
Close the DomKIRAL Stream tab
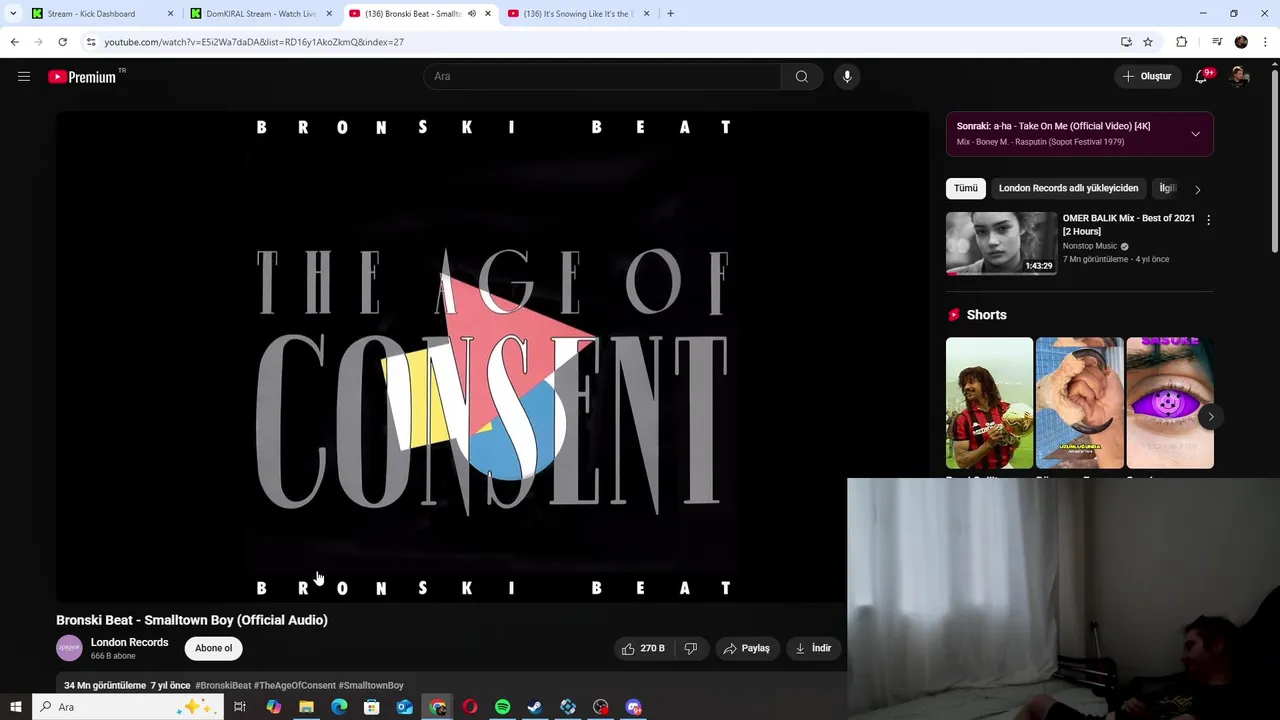(329, 14)
